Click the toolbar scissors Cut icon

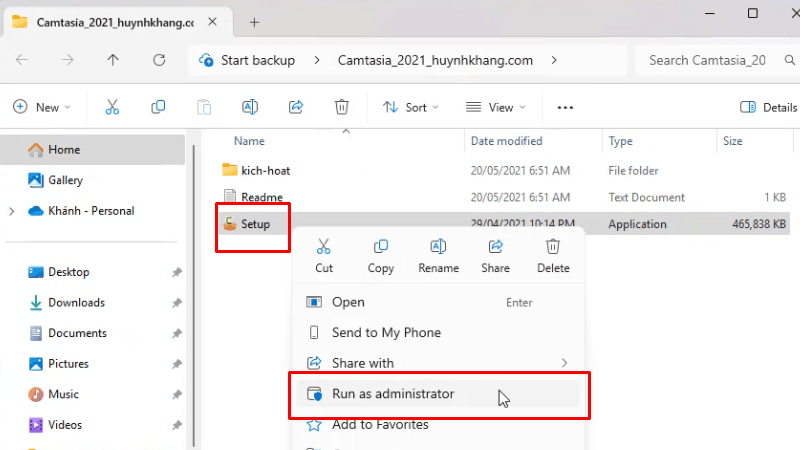point(112,107)
